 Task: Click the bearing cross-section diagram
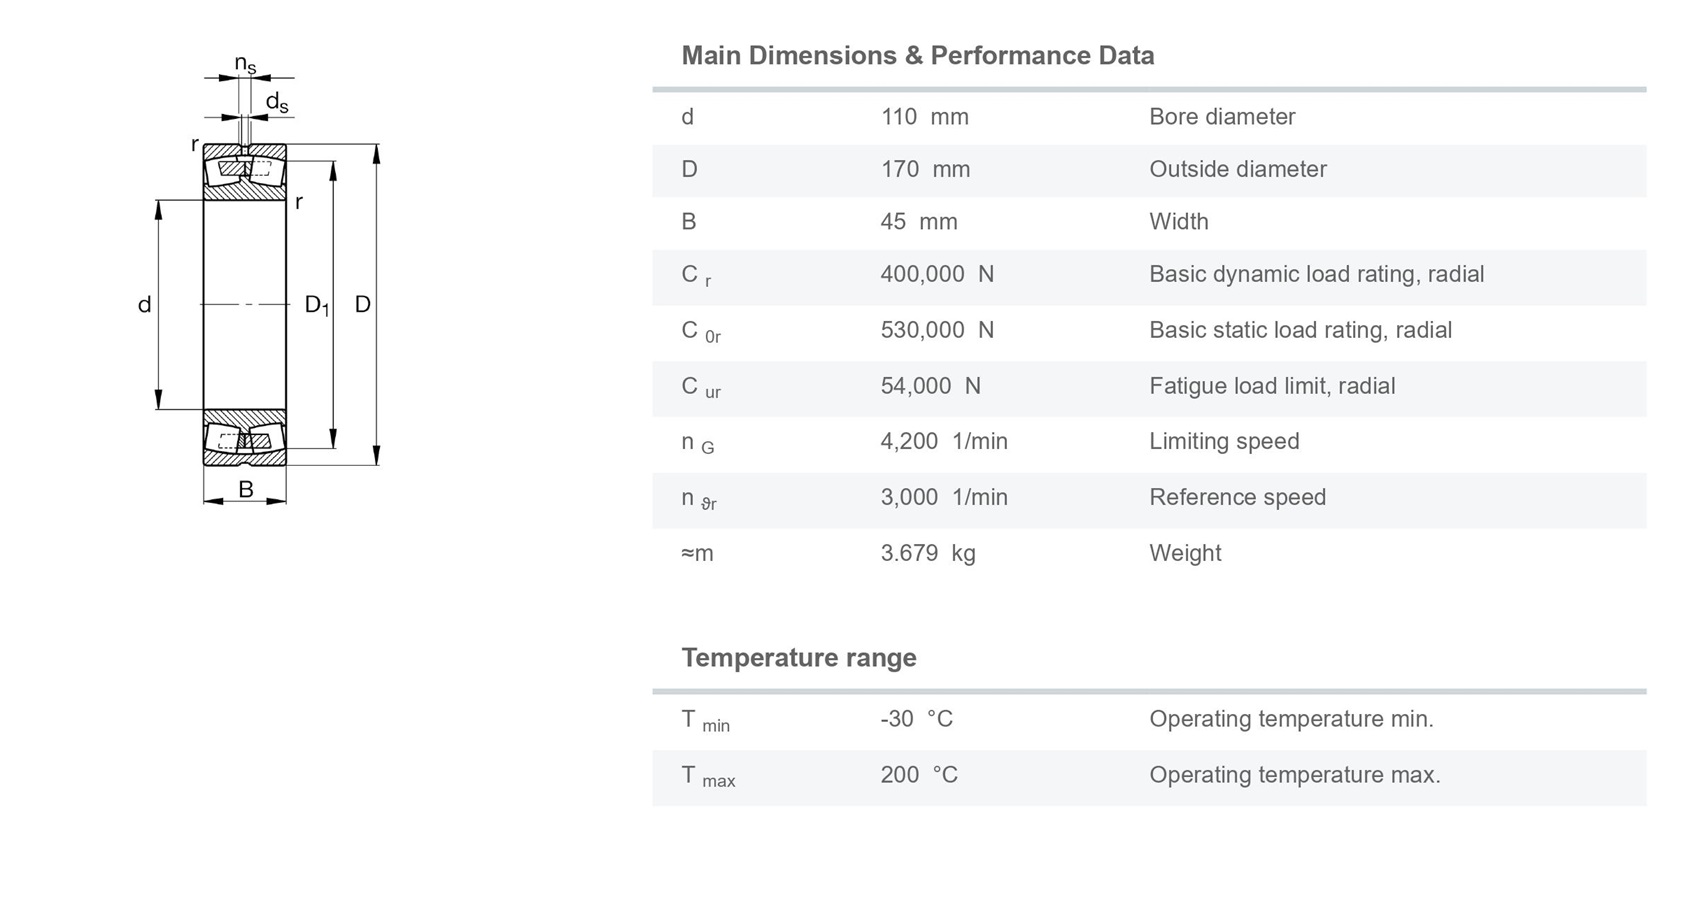[x=258, y=280]
